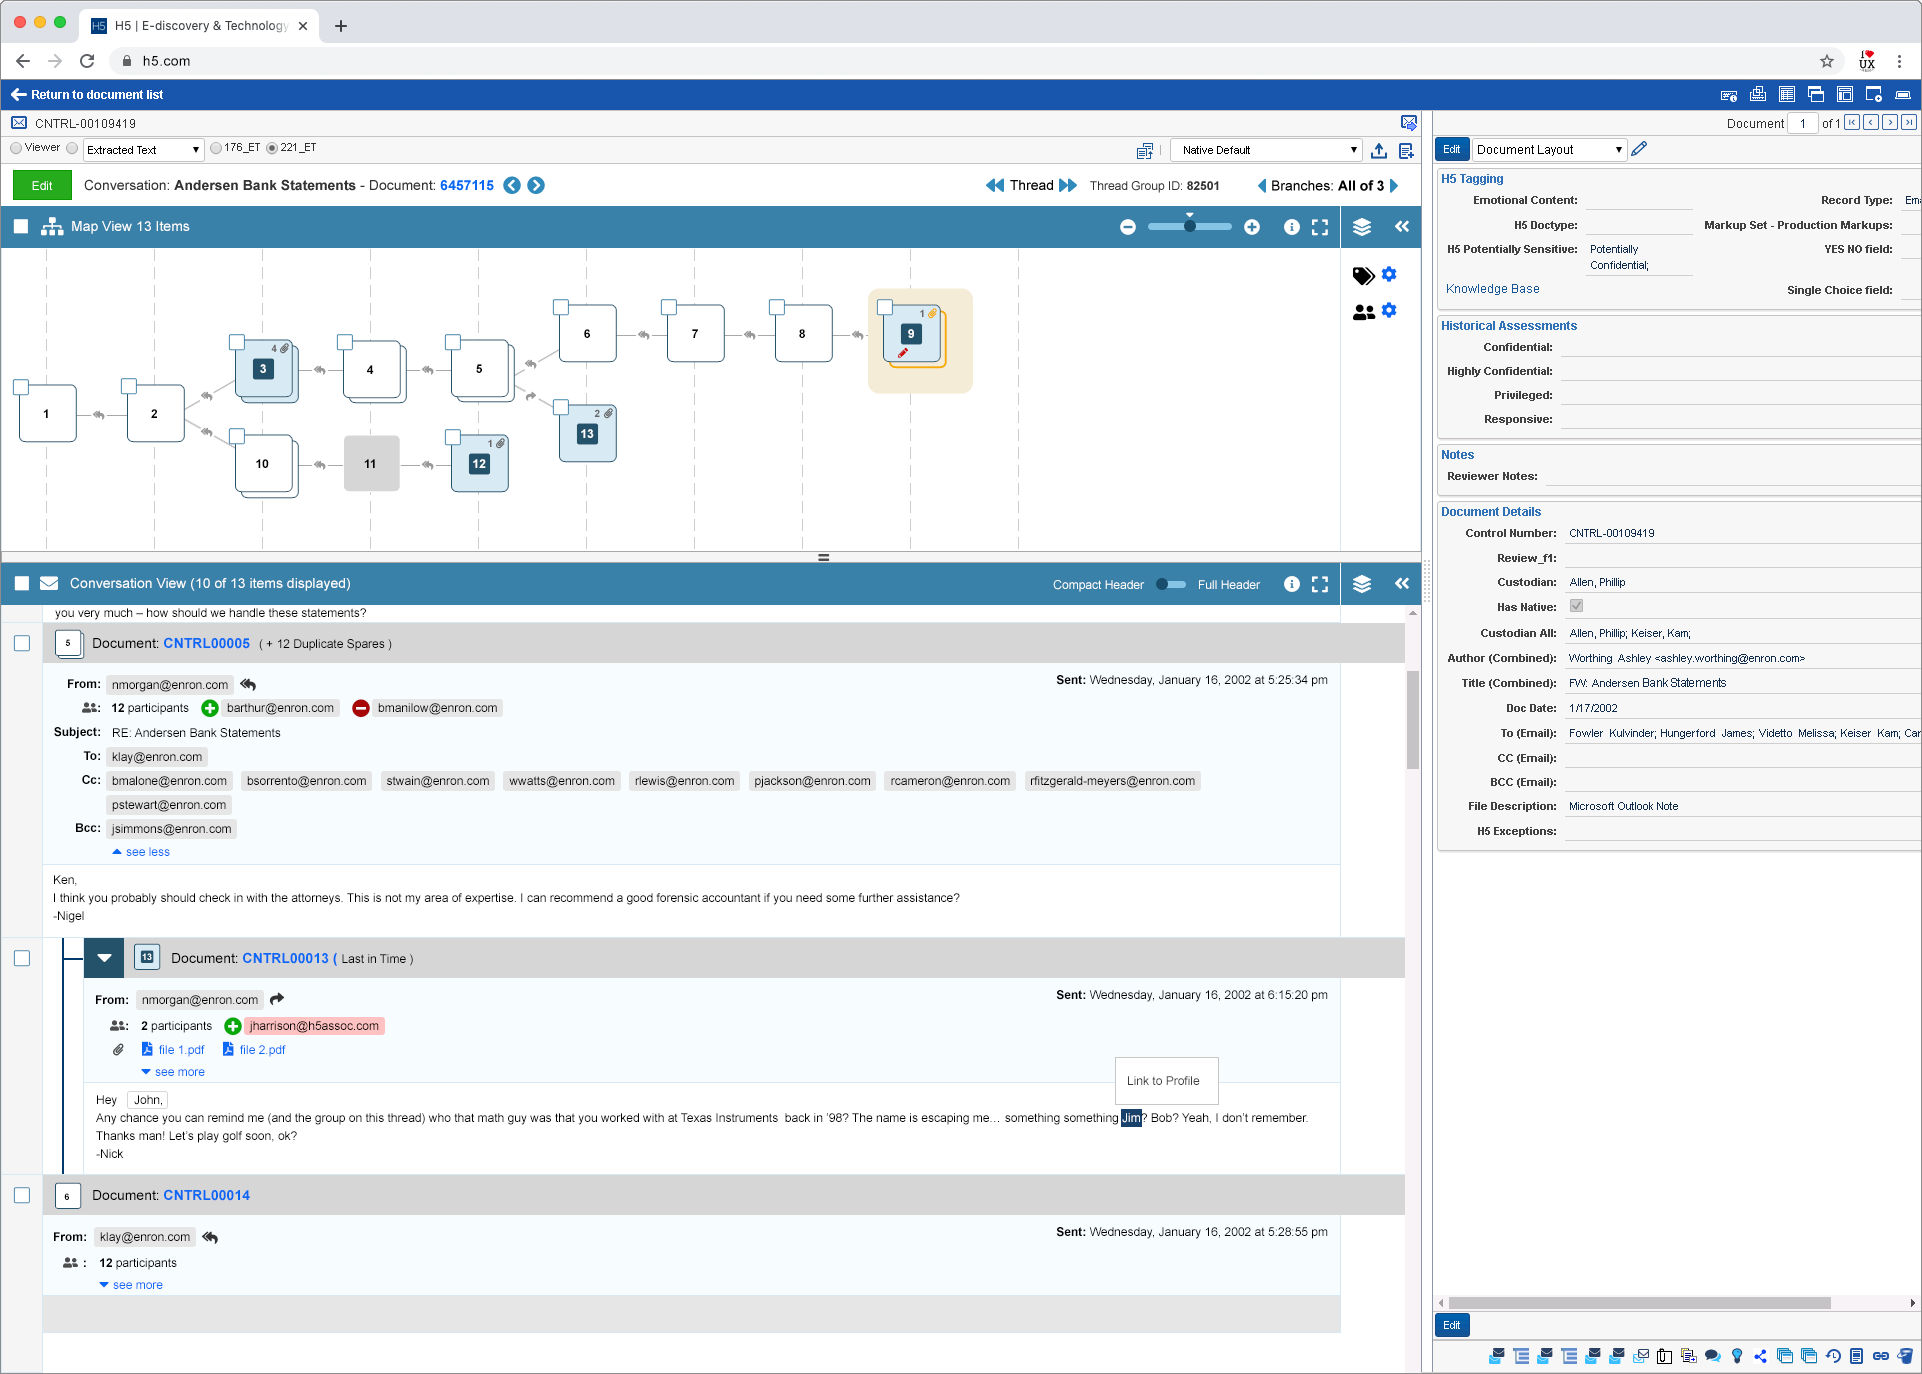
Task: Open browser three-dot menu
Action: [1899, 61]
